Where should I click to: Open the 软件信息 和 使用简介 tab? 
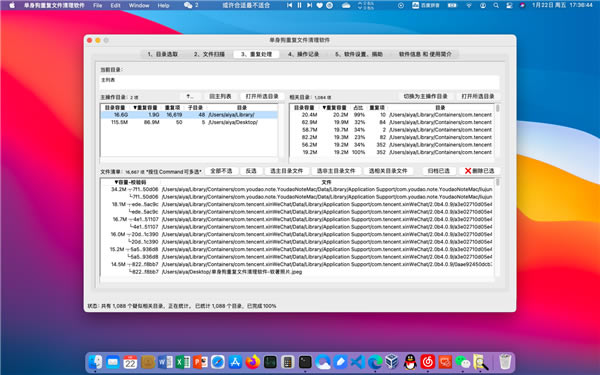pyautogui.click(x=425, y=54)
